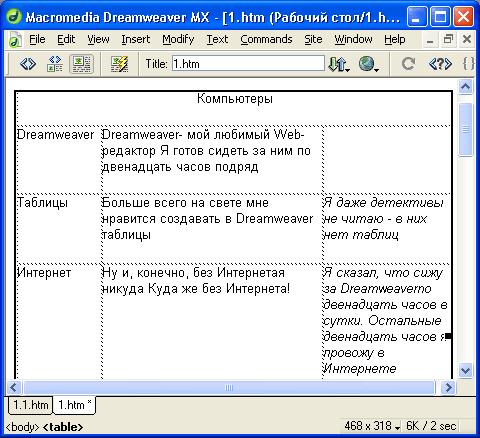Viewport: 480px width, 438px height.
Task: Minimize the document window in menu bar
Action: (430, 40)
